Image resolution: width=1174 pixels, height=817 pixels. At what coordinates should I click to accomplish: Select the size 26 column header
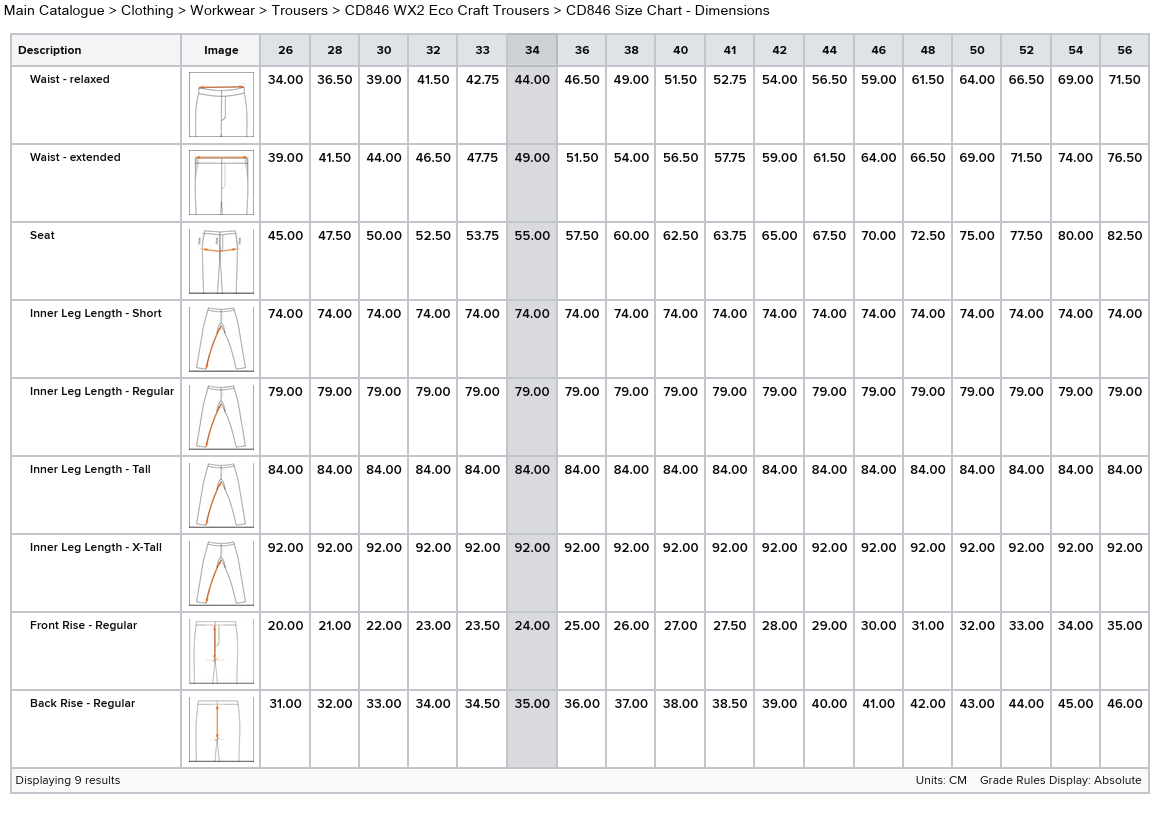click(x=285, y=50)
